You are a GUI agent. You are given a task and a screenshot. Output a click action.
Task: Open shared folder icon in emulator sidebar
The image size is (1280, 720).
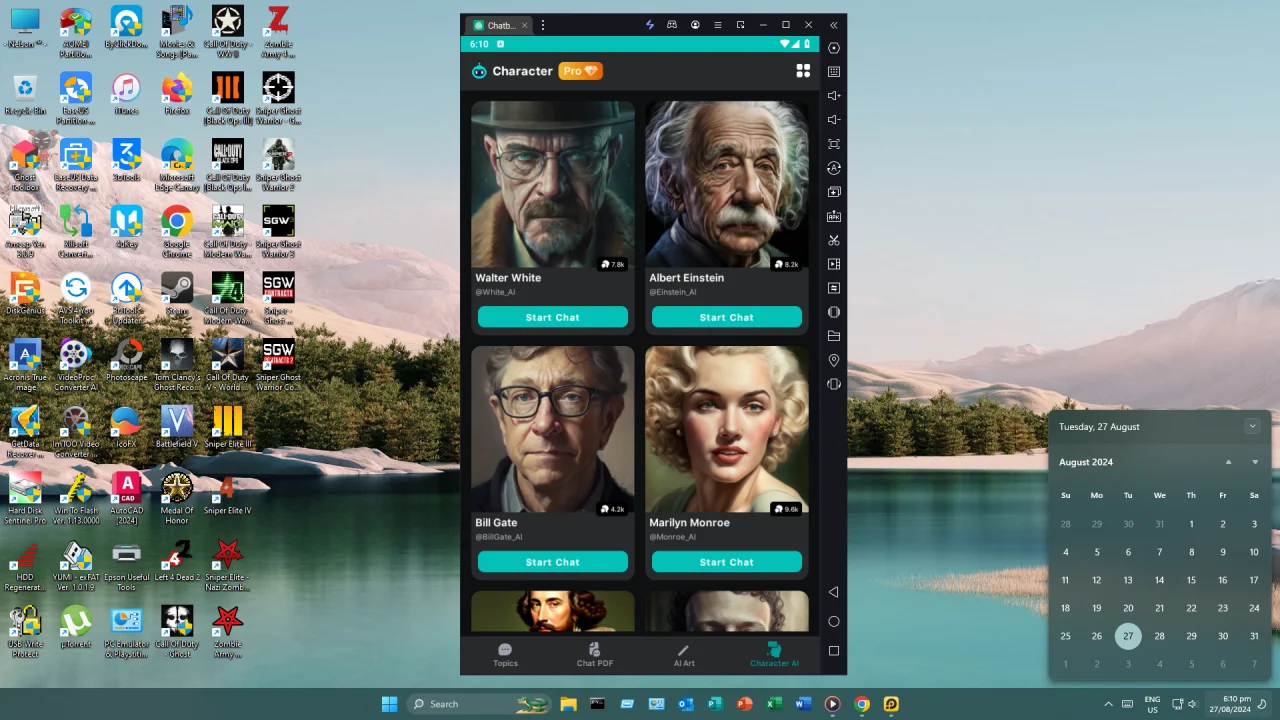click(834, 336)
